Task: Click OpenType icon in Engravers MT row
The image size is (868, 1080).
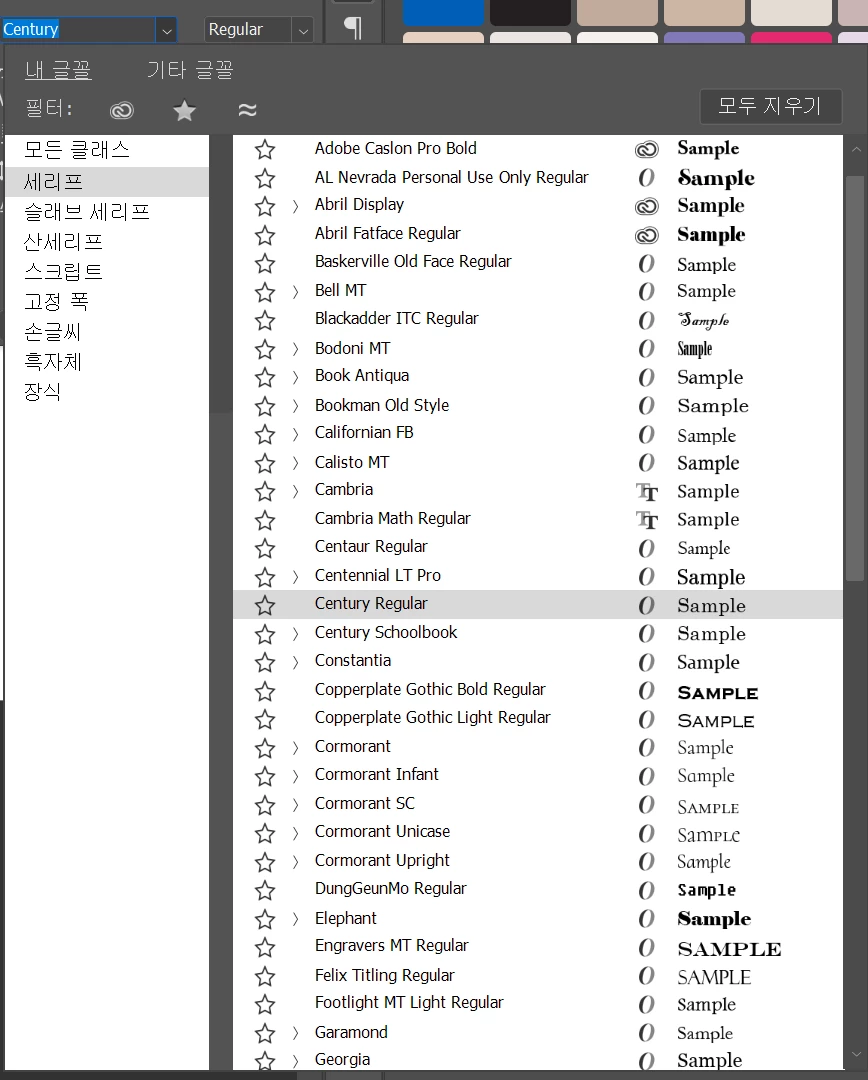Action: [x=646, y=948]
